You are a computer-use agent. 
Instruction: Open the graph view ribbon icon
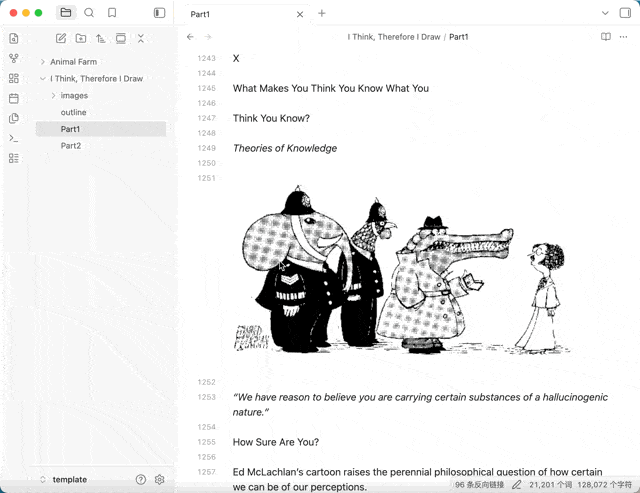(14, 58)
